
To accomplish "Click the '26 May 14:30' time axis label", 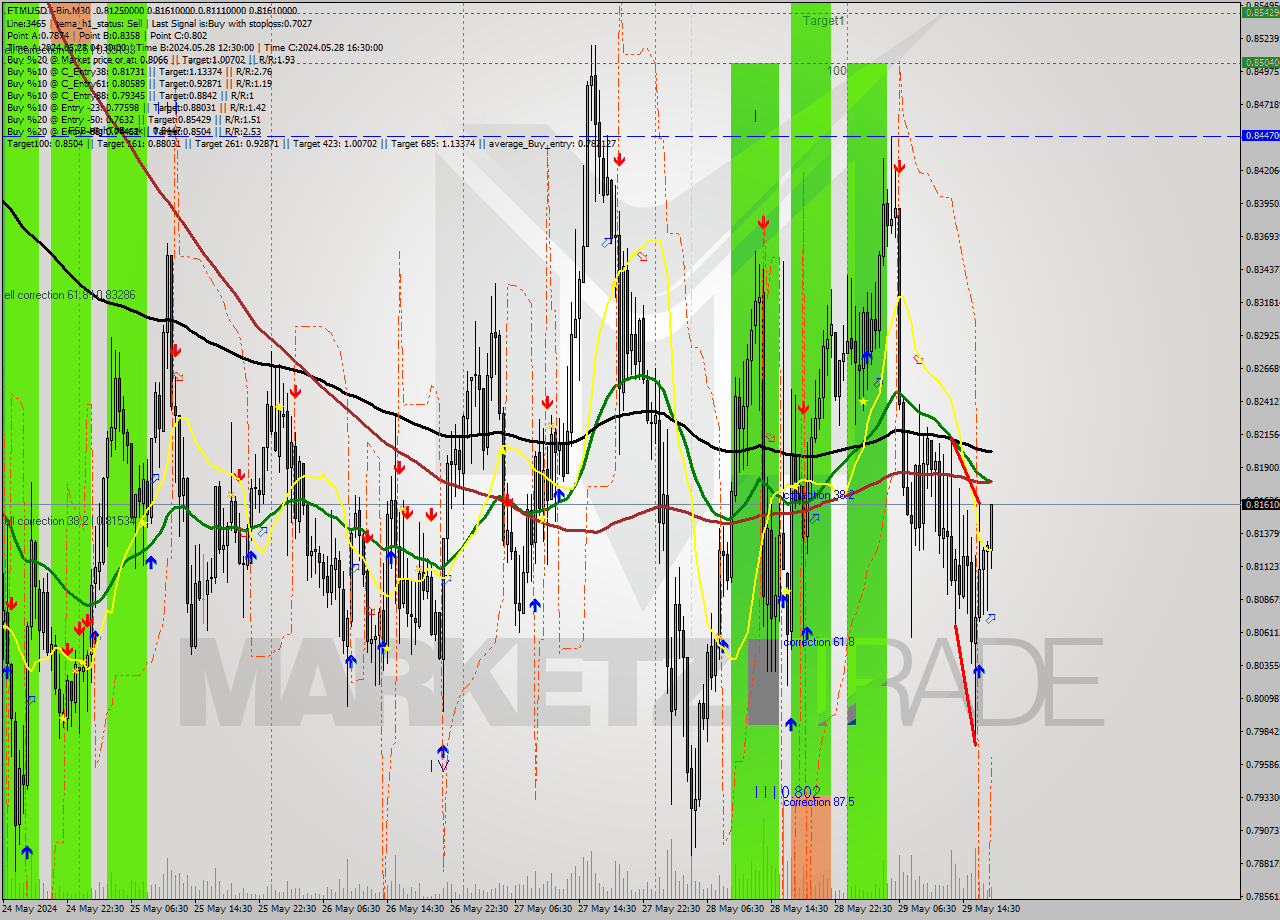I will coord(416,909).
